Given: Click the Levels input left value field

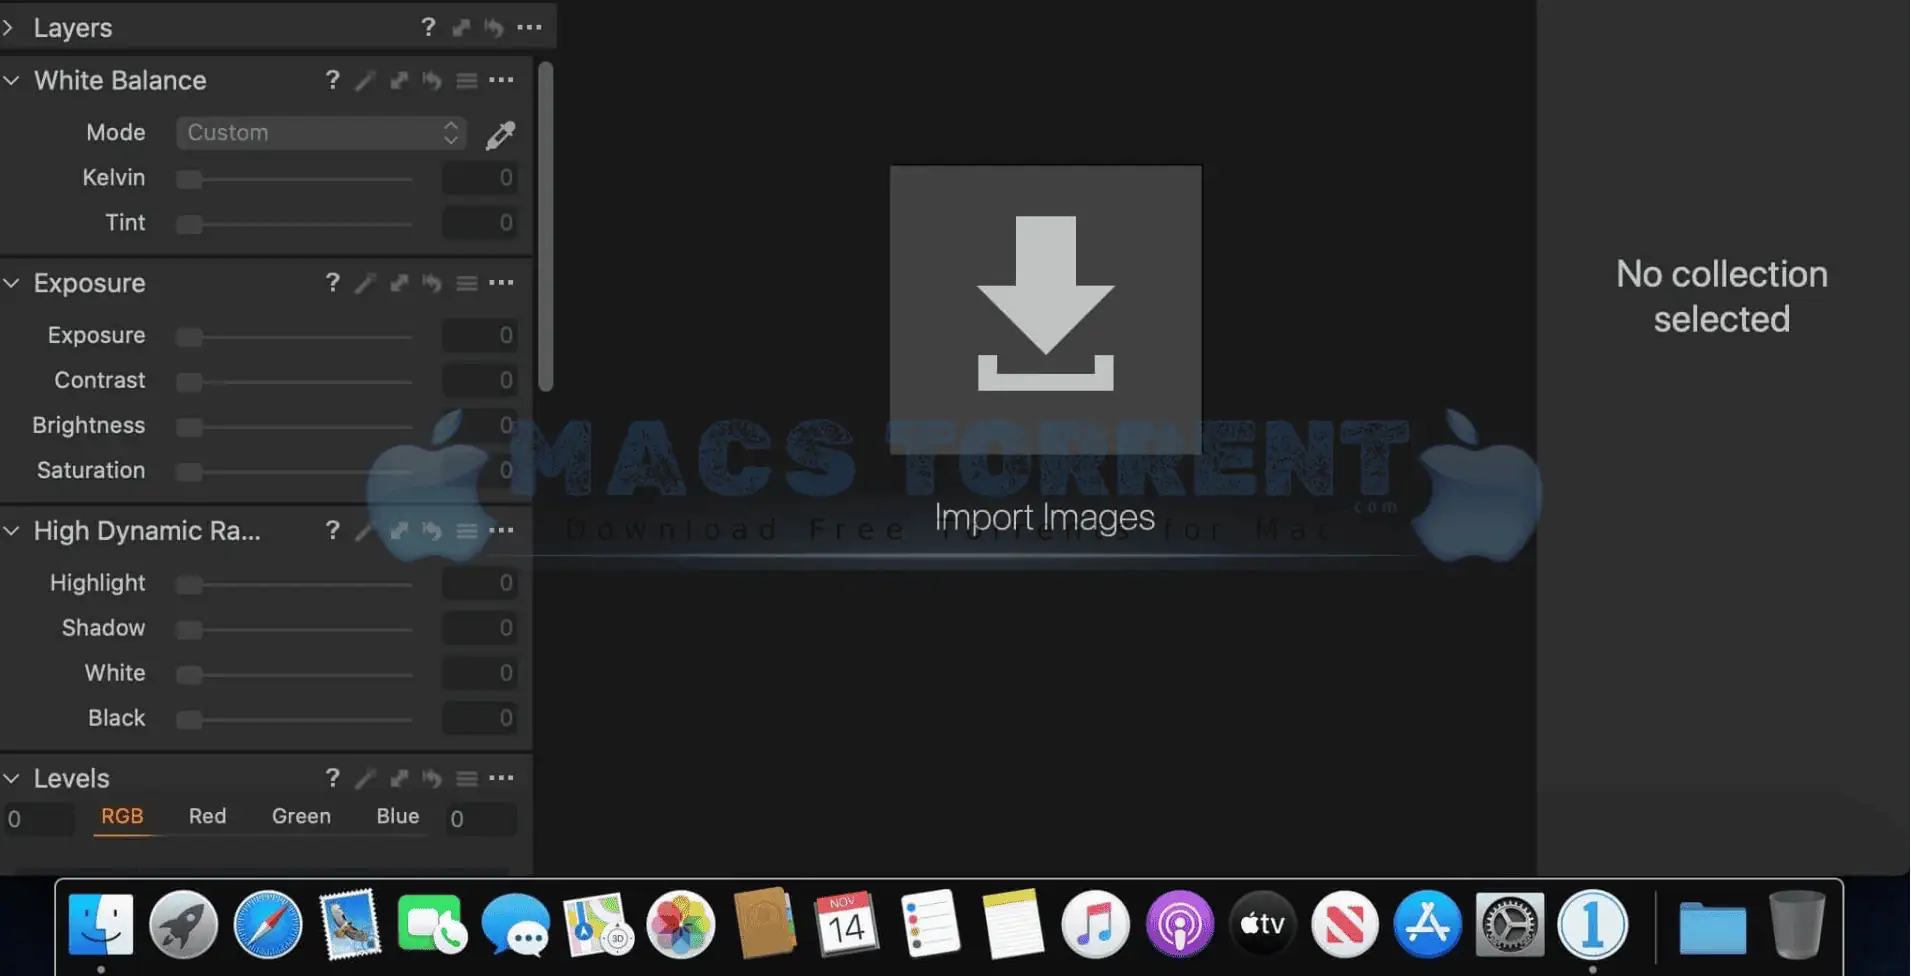Looking at the screenshot, I should (38, 819).
